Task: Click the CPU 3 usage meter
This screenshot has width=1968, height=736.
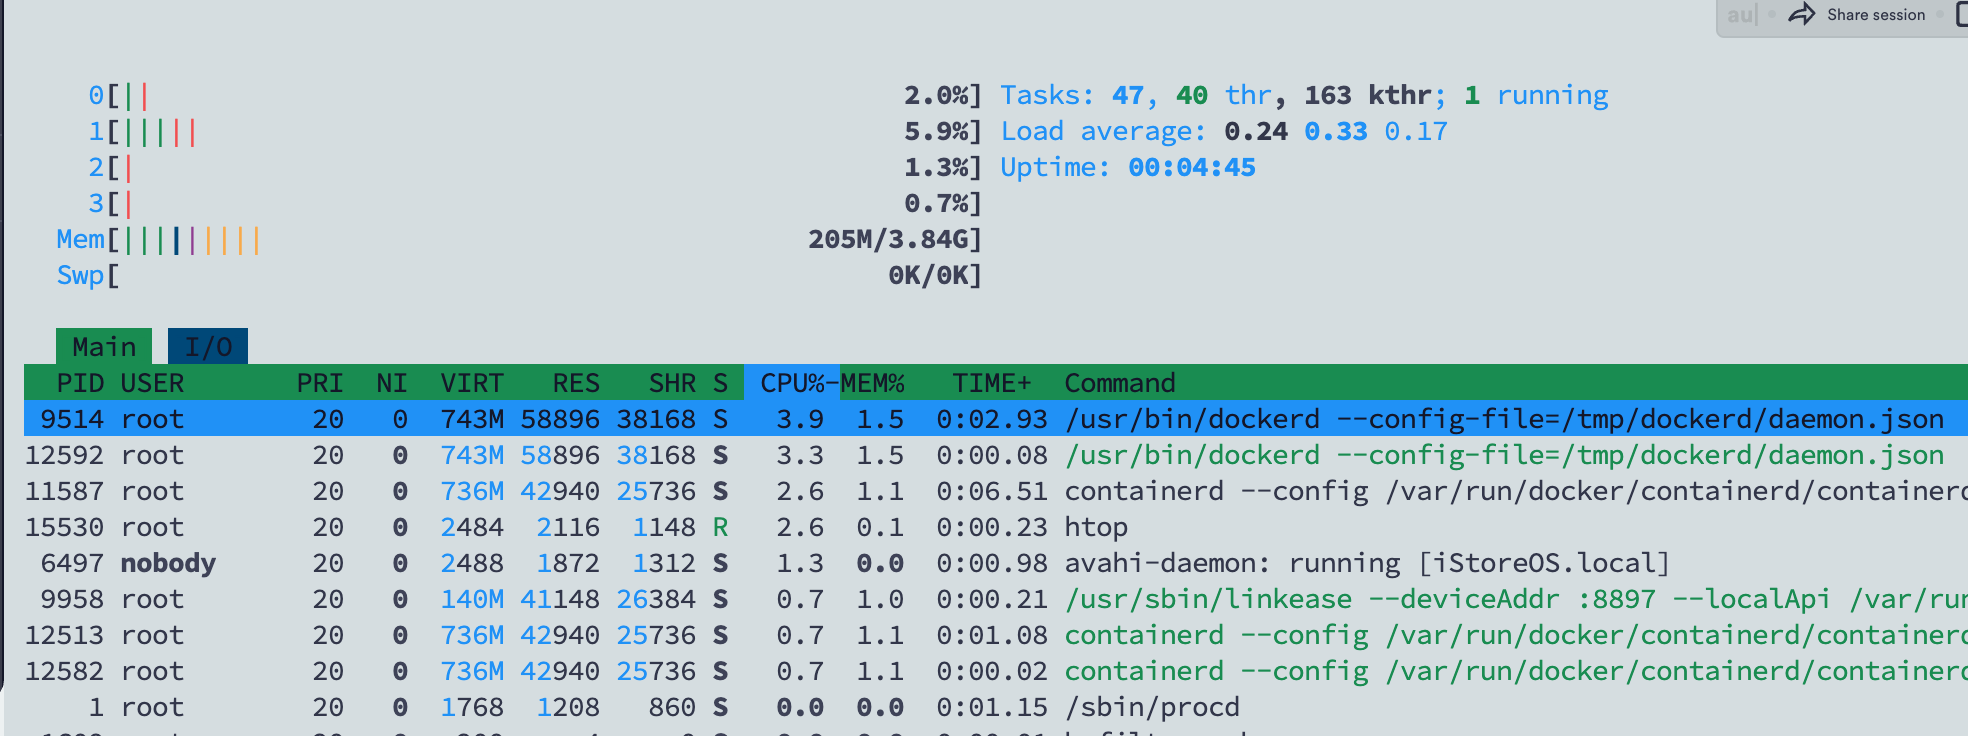Action: [535, 203]
